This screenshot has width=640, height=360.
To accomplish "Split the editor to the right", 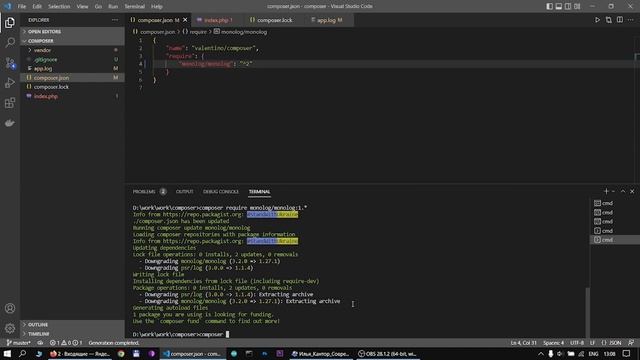I will pos(620,20).
